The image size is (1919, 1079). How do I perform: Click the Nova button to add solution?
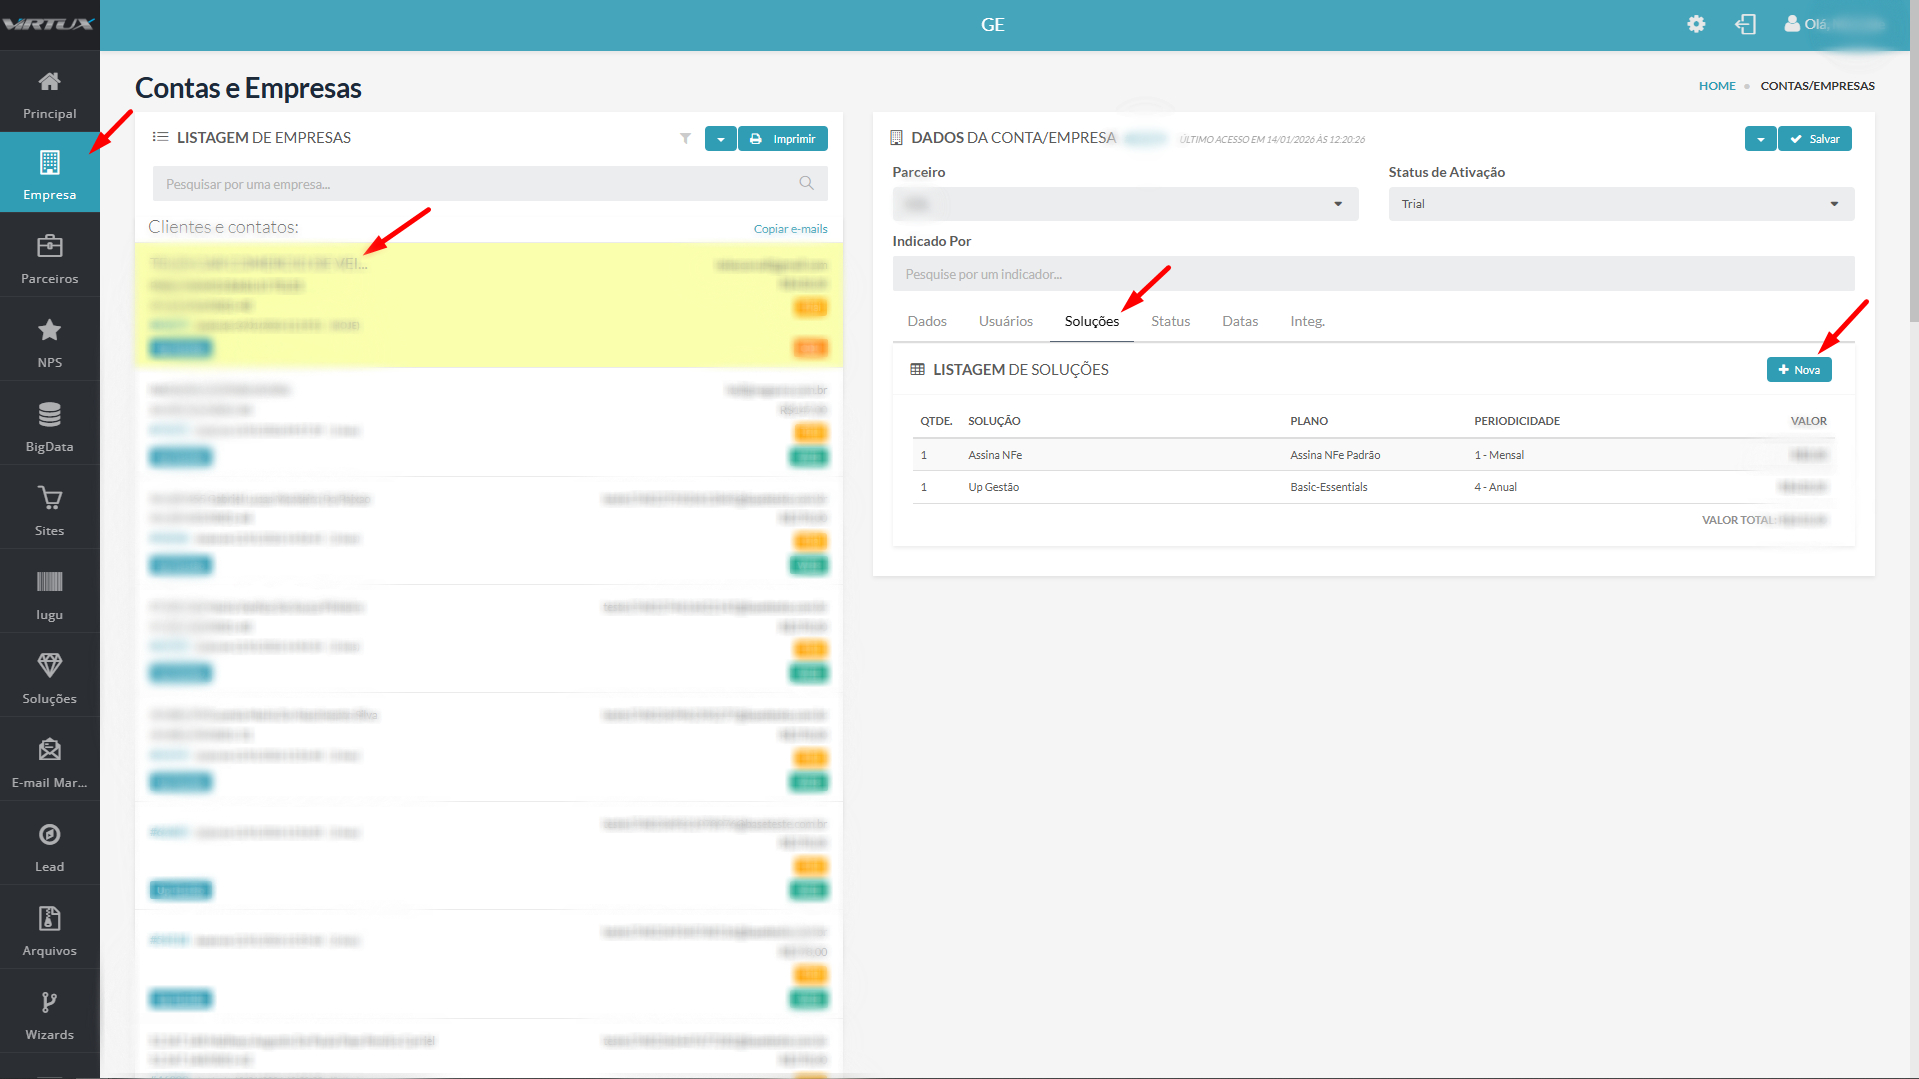pos(1798,370)
